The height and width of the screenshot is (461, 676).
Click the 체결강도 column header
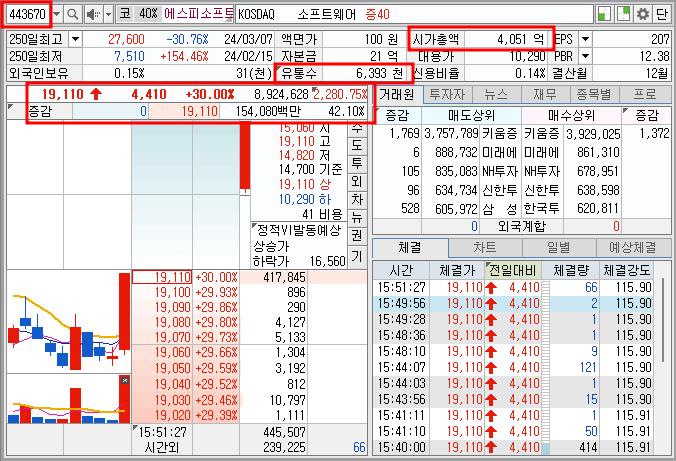click(626, 270)
